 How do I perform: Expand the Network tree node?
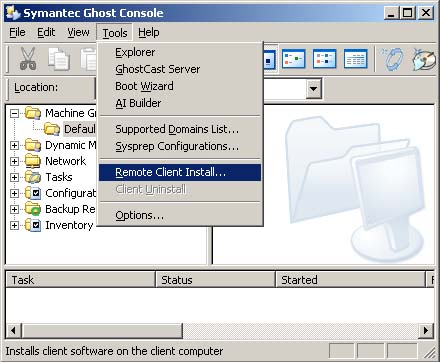[14, 161]
